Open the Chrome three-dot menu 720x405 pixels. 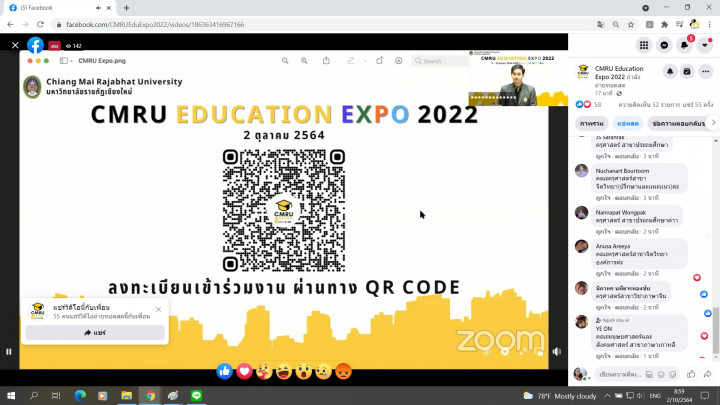pos(710,24)
